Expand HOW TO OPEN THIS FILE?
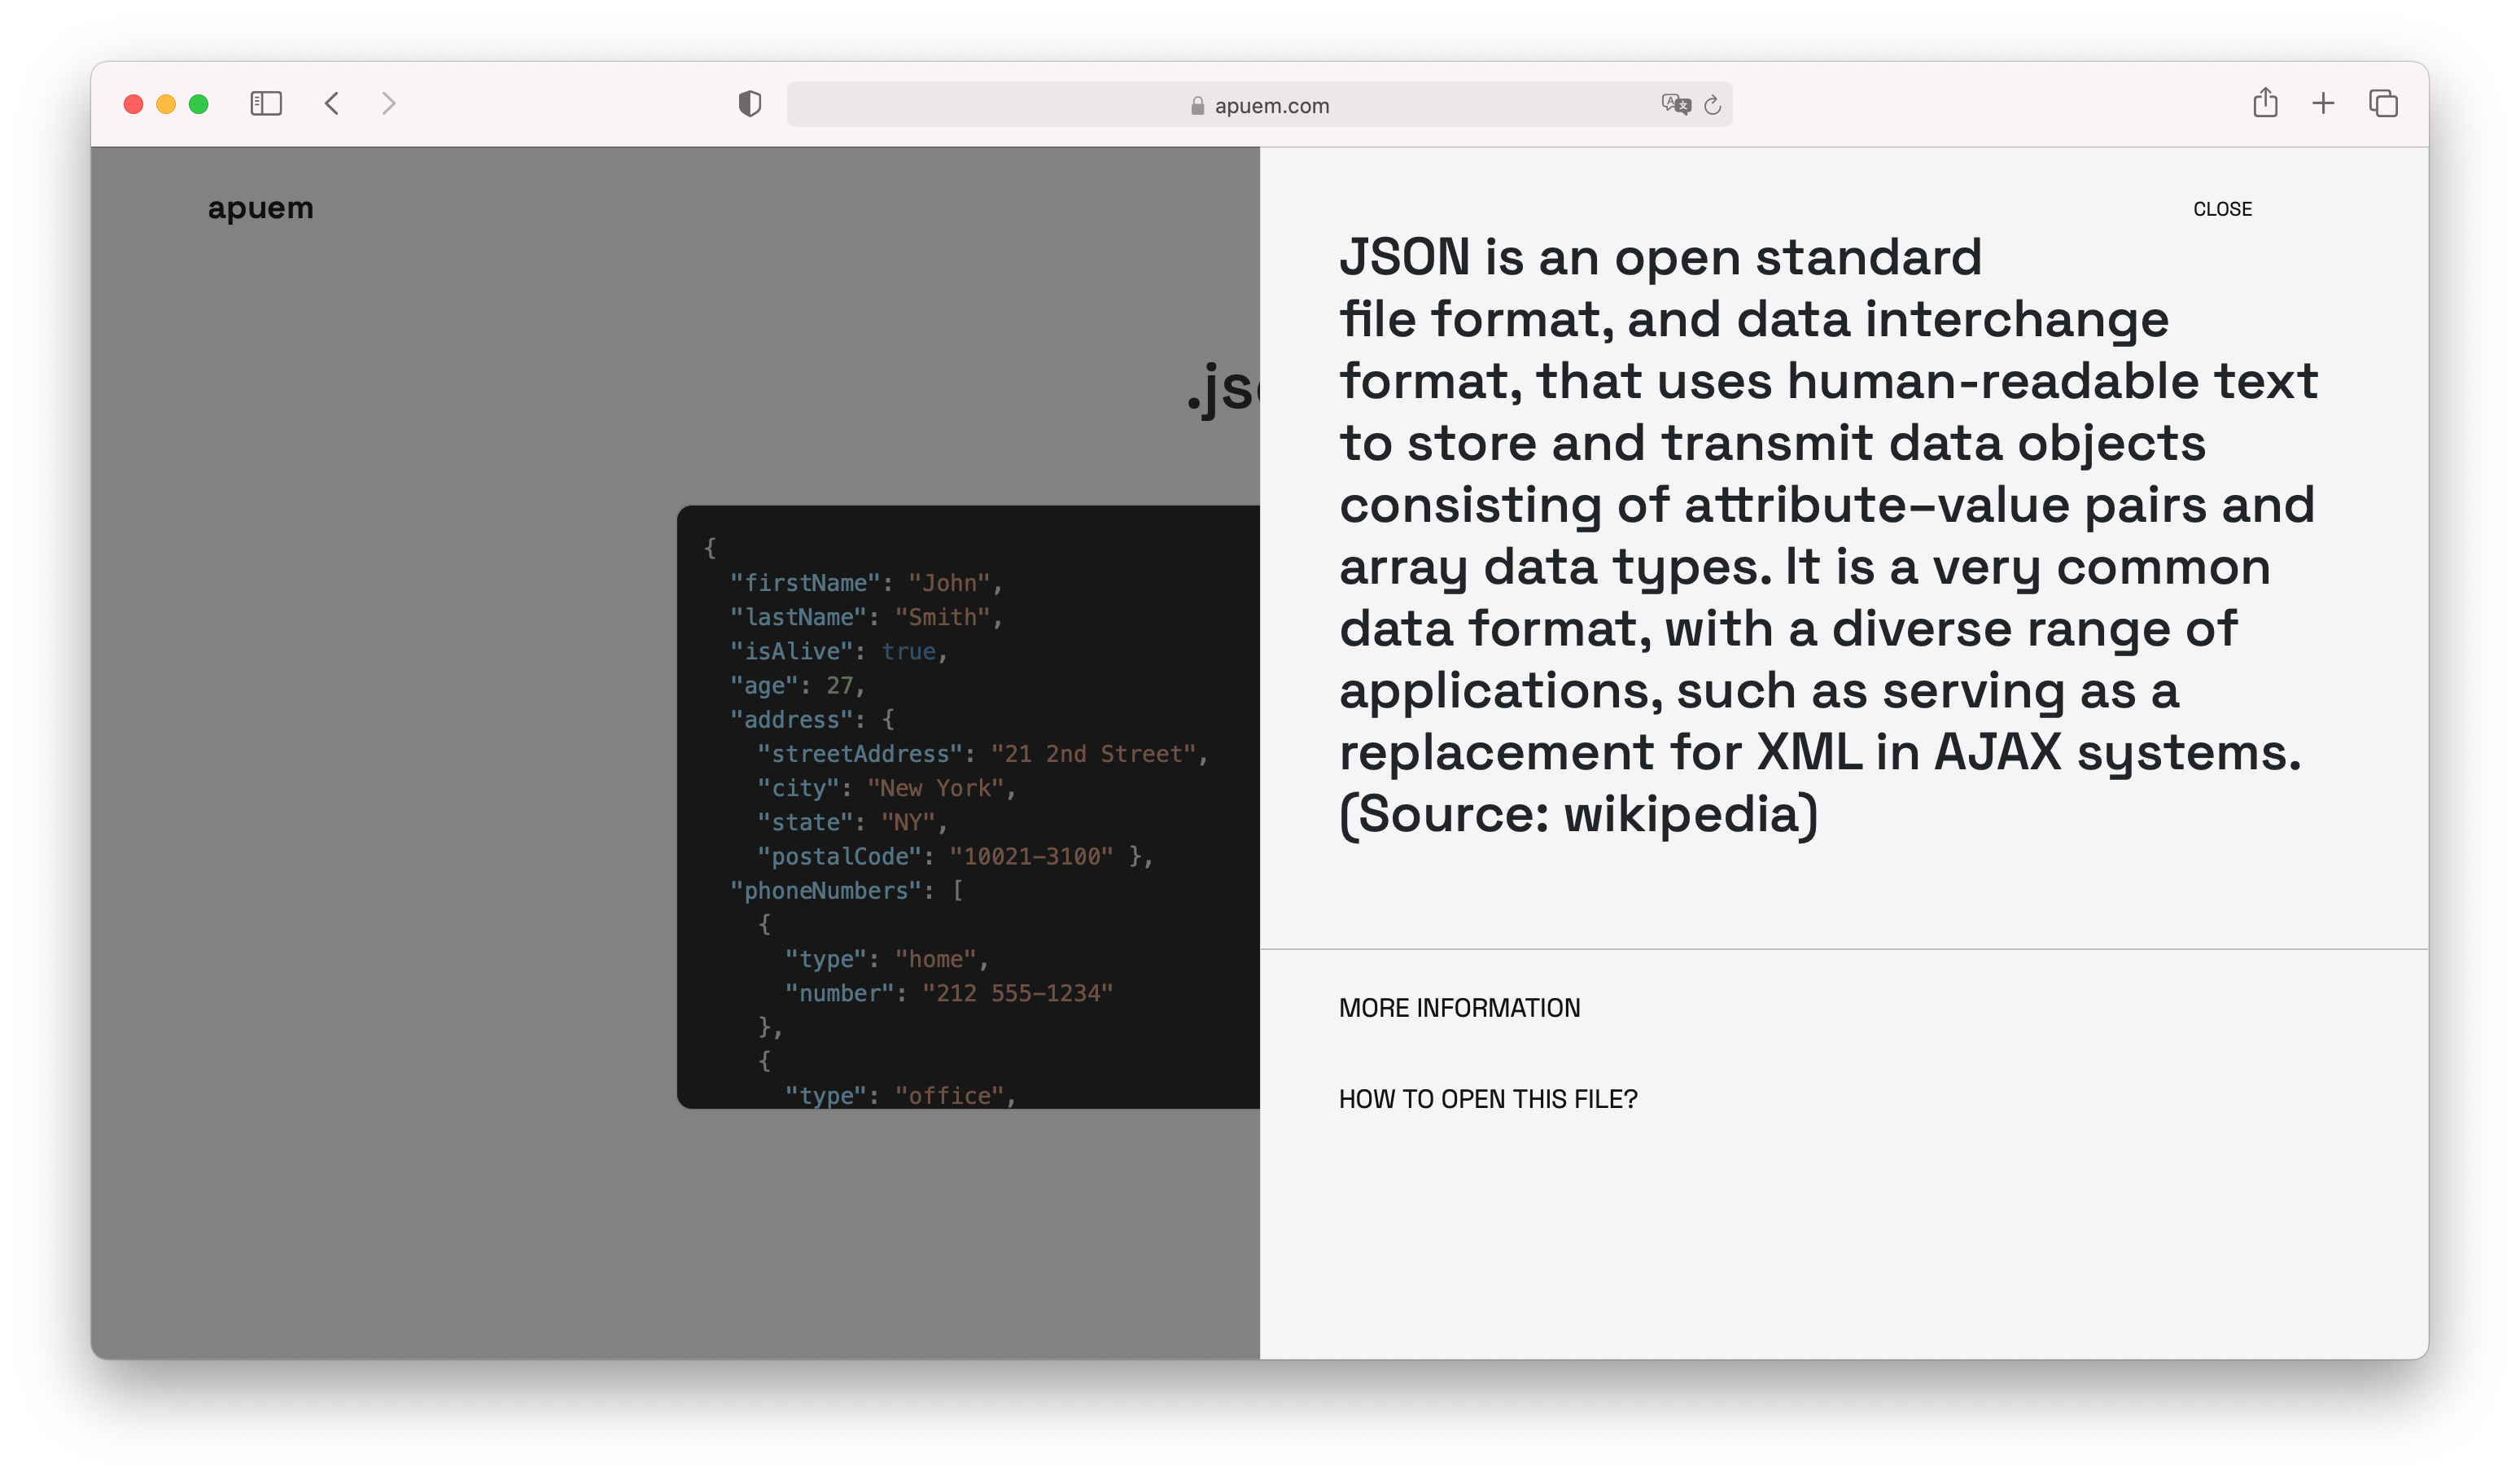Viewport: 2520px width, 1480px height. pos(1488,1099)
